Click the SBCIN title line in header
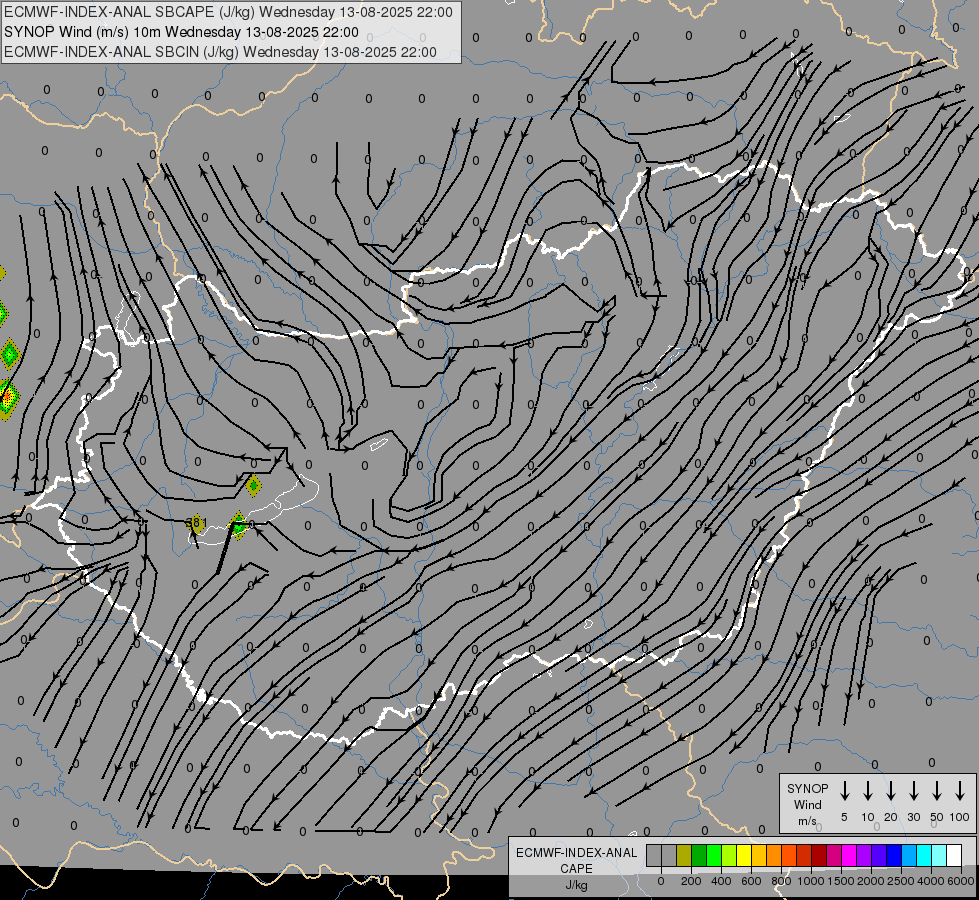The height and width of the screenshot is (900, 979). pos(220,52)
